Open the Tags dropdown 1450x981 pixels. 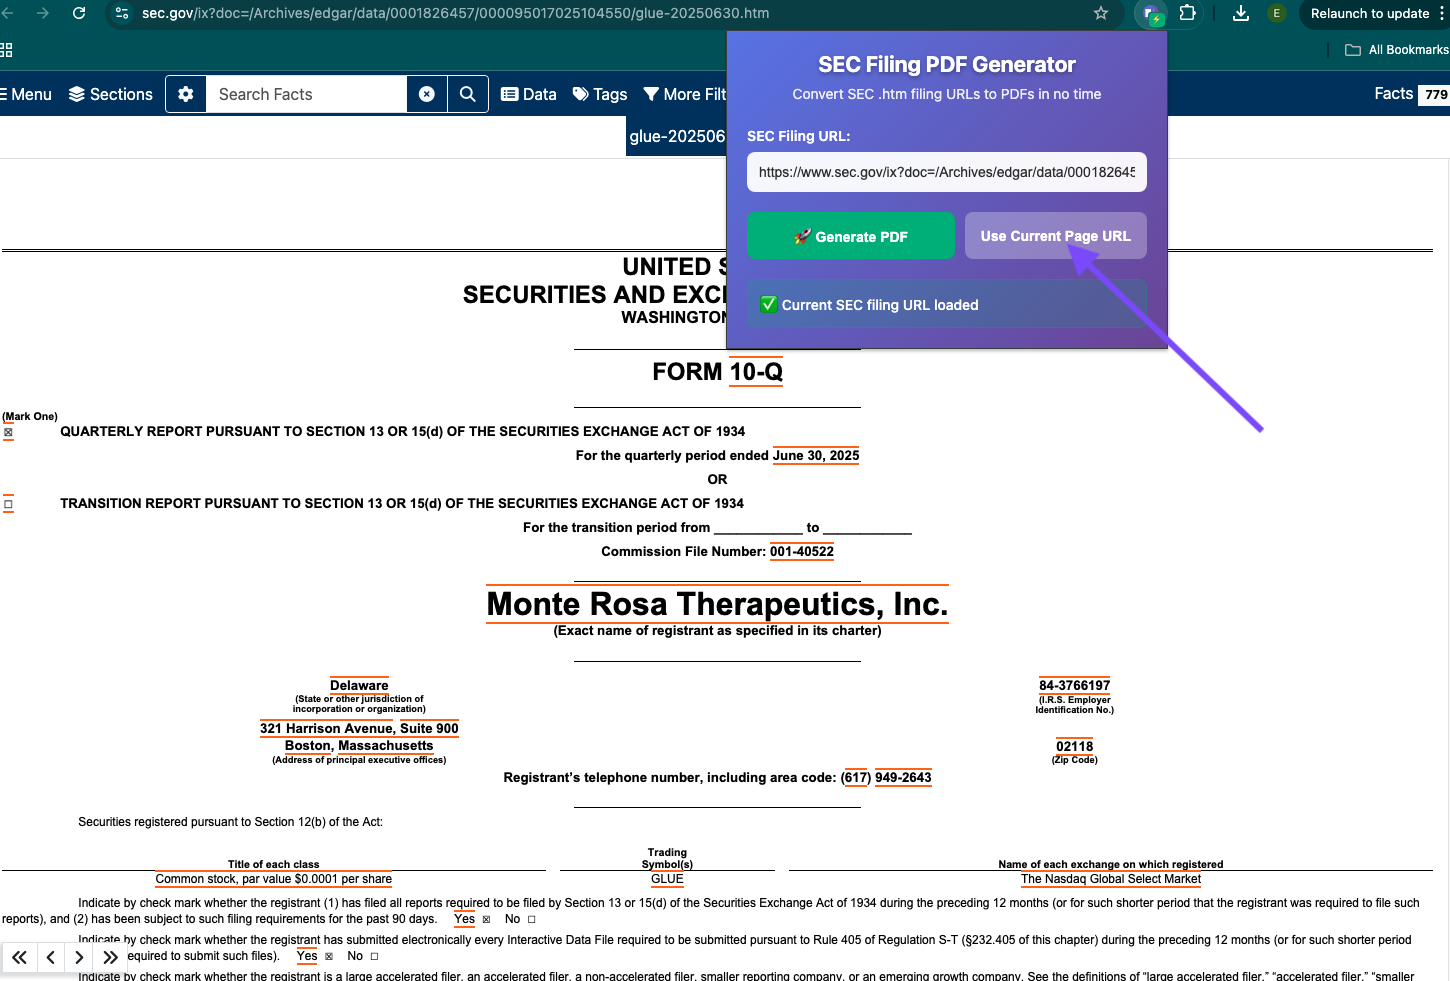pyautogui.click(x=600, y=94)
